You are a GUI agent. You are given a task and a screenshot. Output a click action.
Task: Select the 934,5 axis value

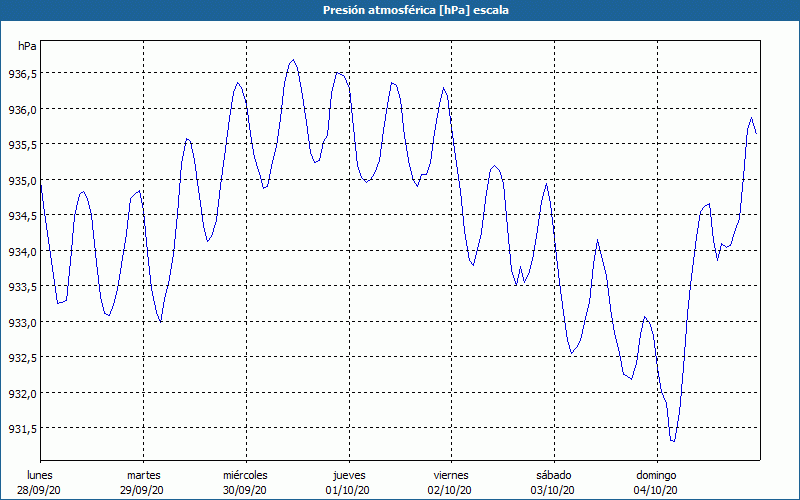tap(22, 216)
